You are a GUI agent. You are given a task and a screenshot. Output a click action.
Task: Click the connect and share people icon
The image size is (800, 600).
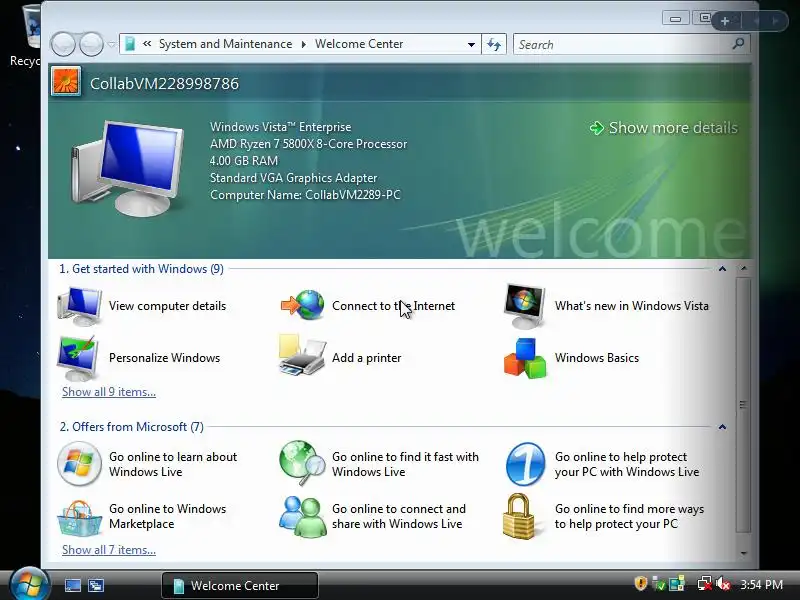(303, 517)
